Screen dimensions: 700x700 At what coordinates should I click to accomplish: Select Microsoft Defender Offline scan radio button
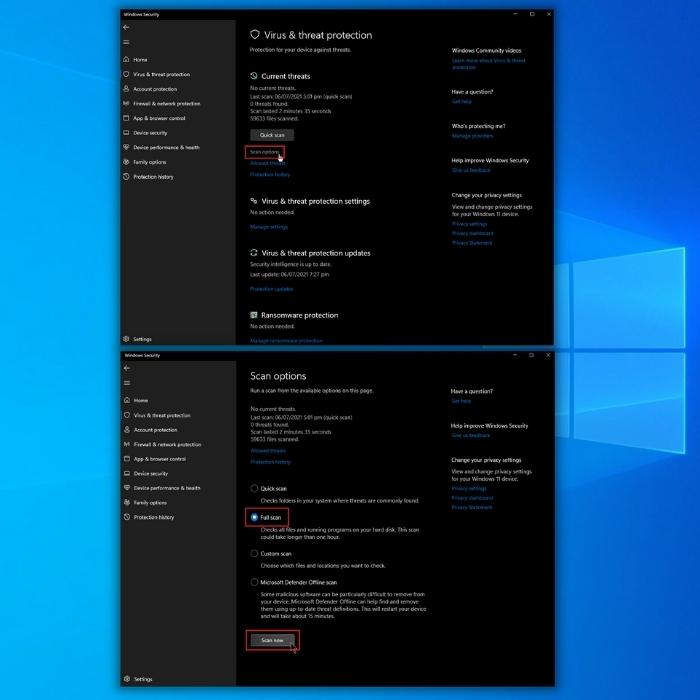click(254, 582)
